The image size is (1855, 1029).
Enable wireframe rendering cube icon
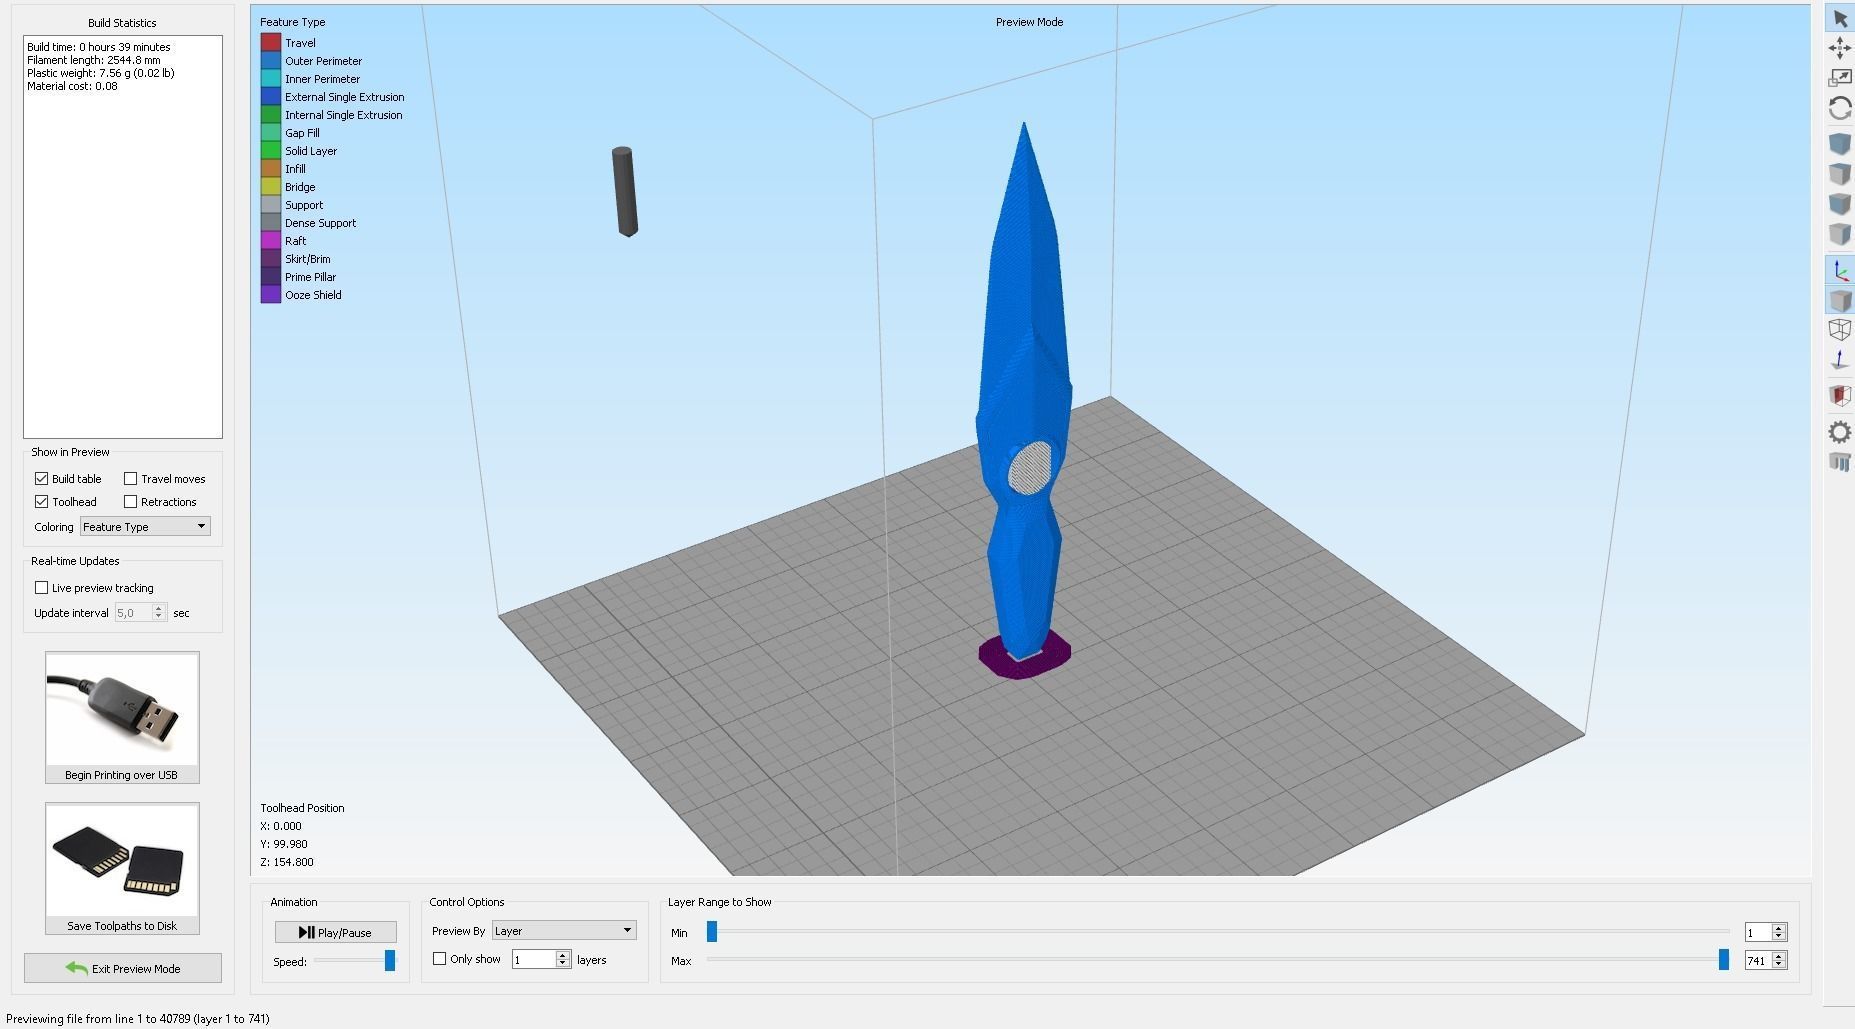(x=1840, y=329)
